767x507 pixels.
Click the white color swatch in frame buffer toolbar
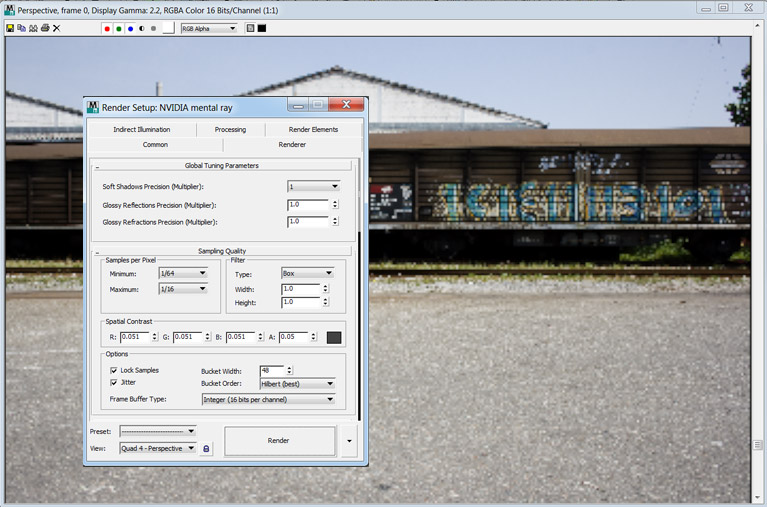[x=168, y=28]
